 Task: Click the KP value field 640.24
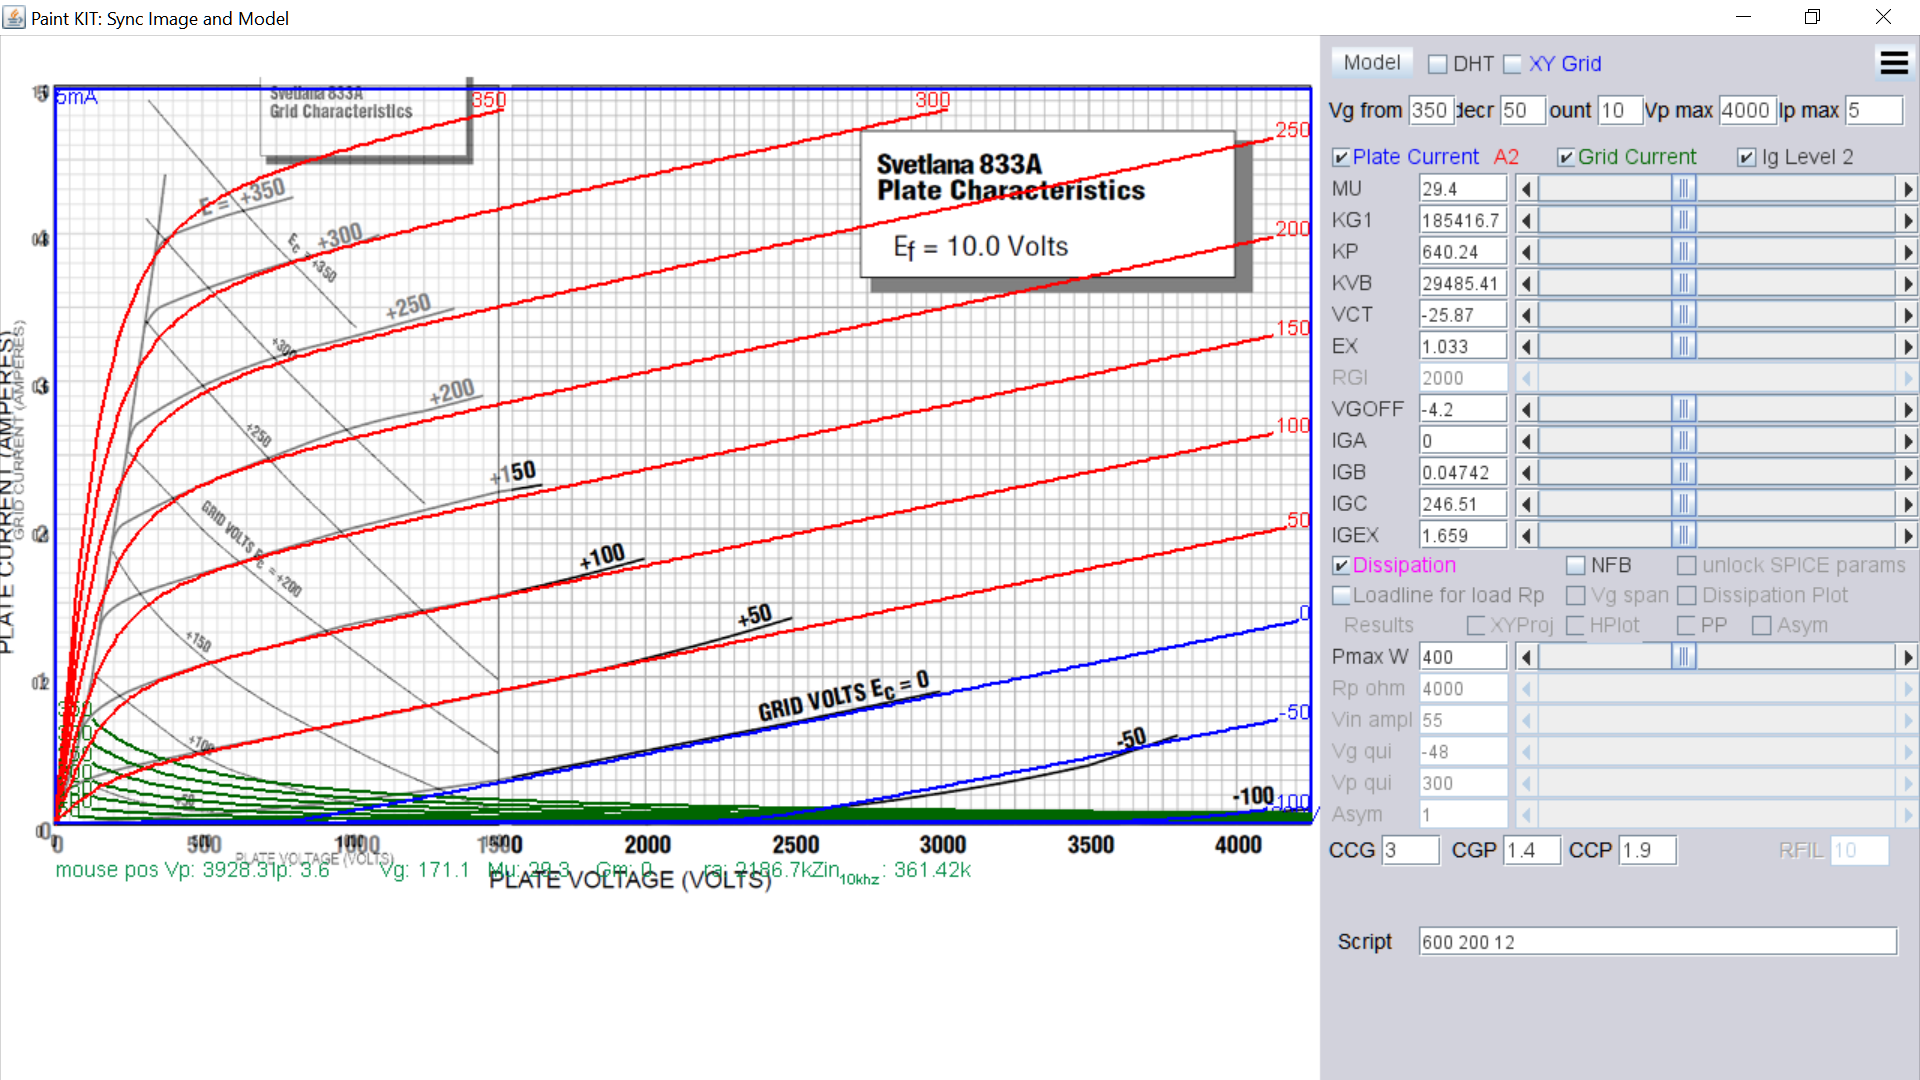[x=1463, y=252]
